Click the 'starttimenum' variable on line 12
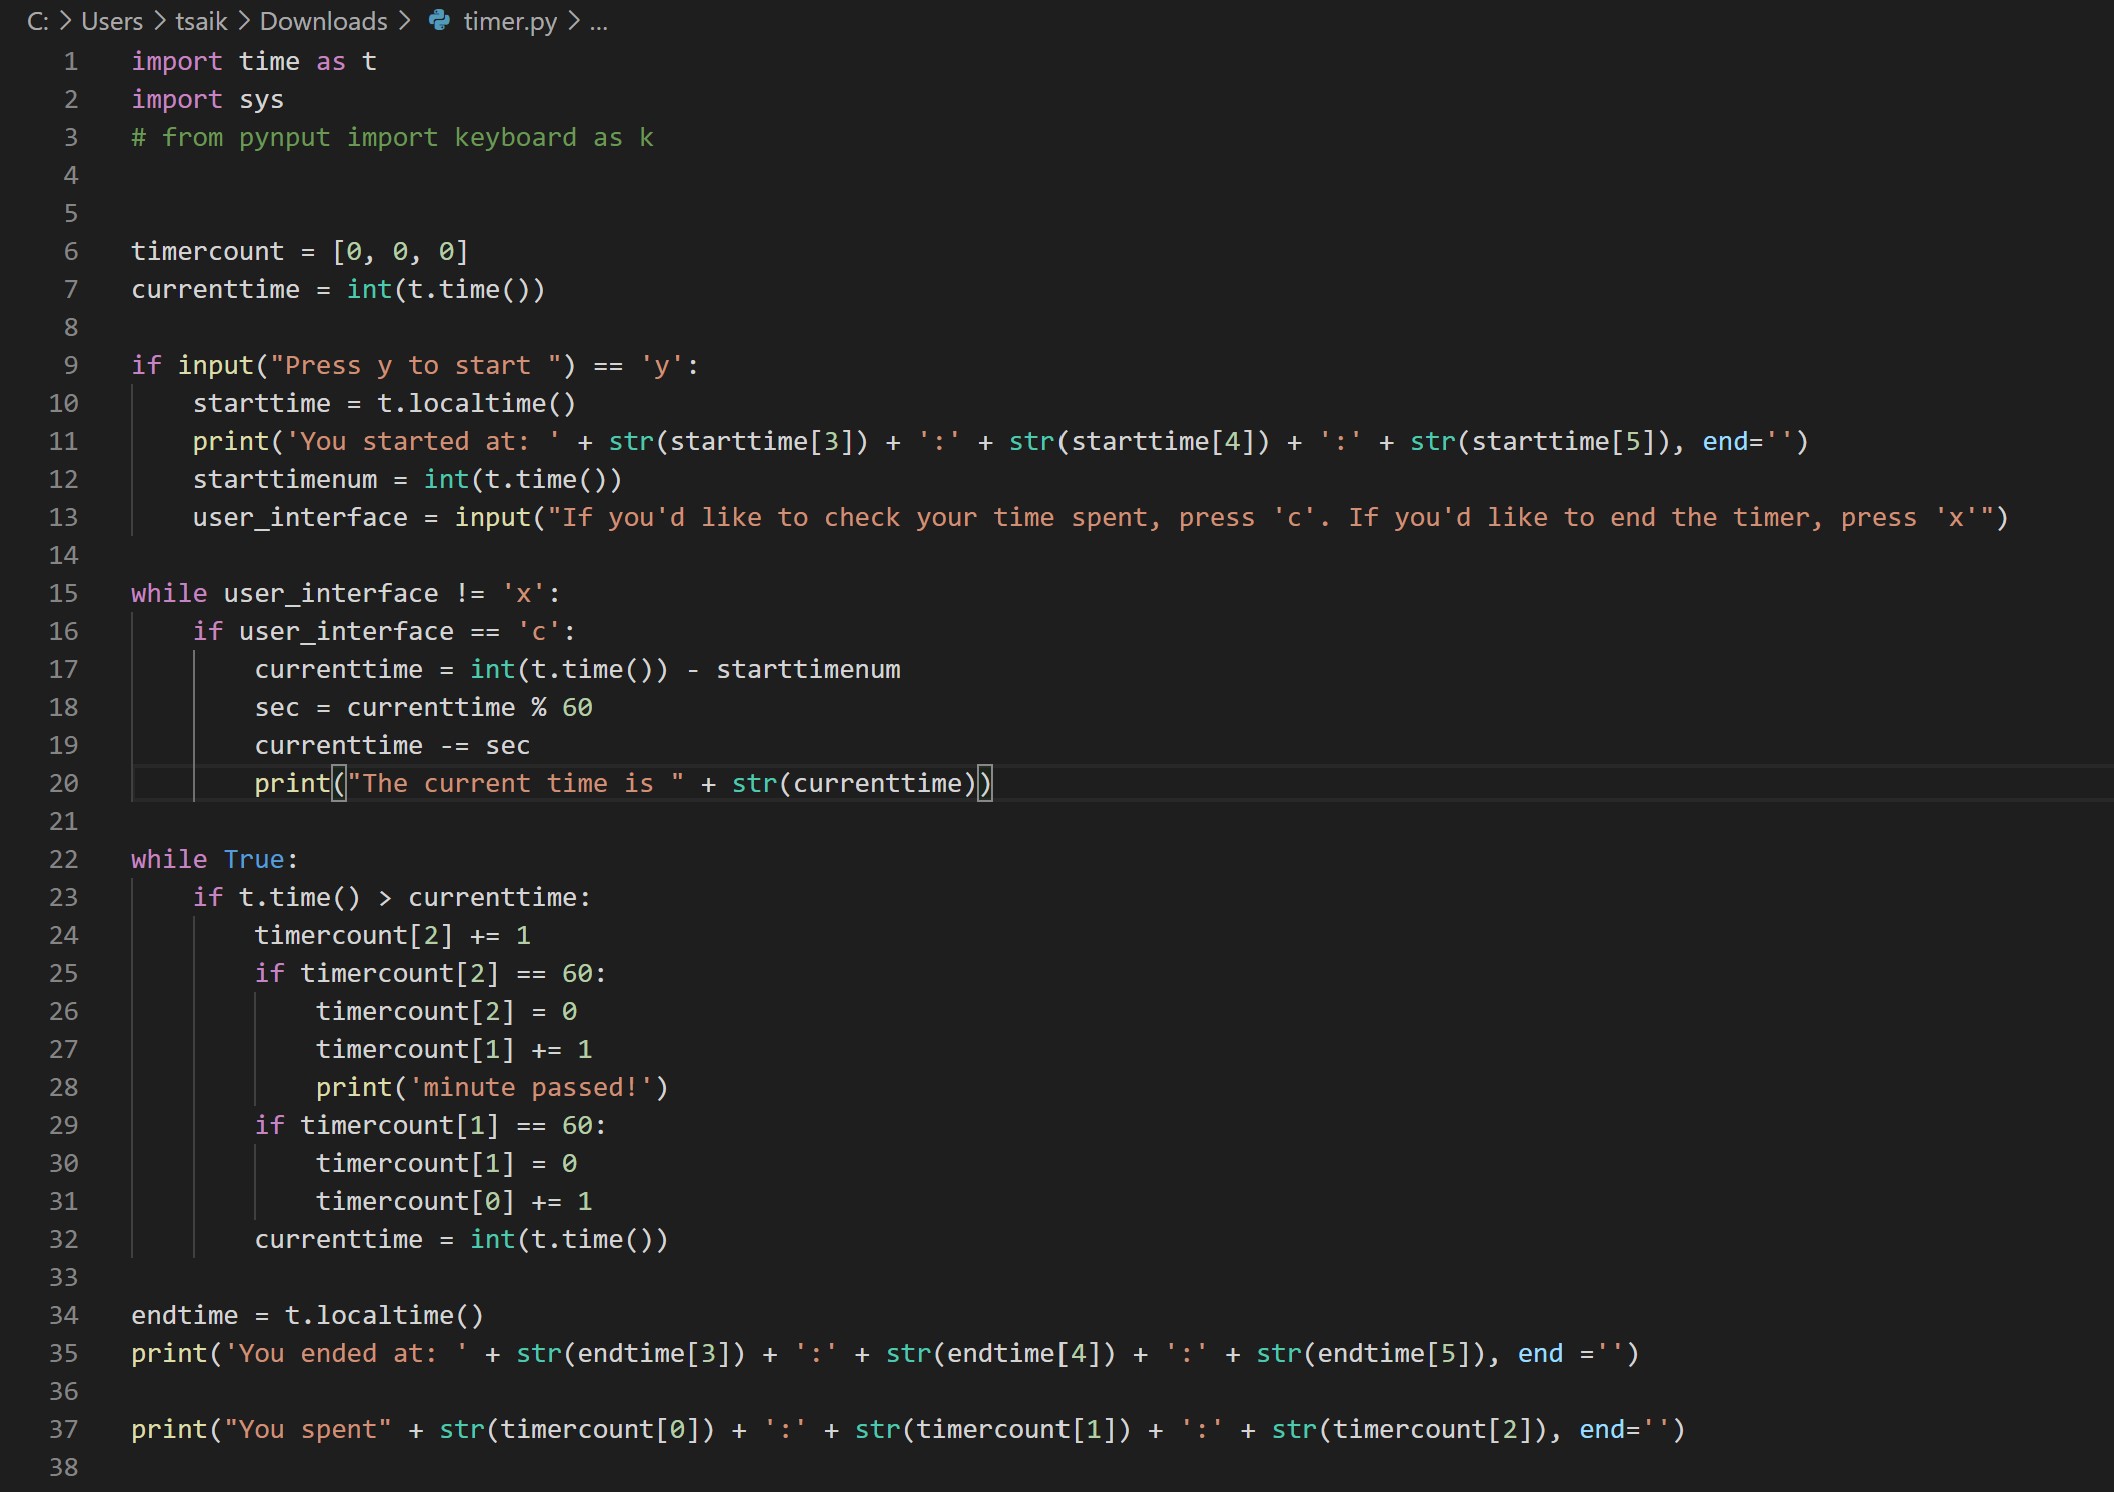This screenshot has height=1492, width=2114. click(x=285, y=479)
